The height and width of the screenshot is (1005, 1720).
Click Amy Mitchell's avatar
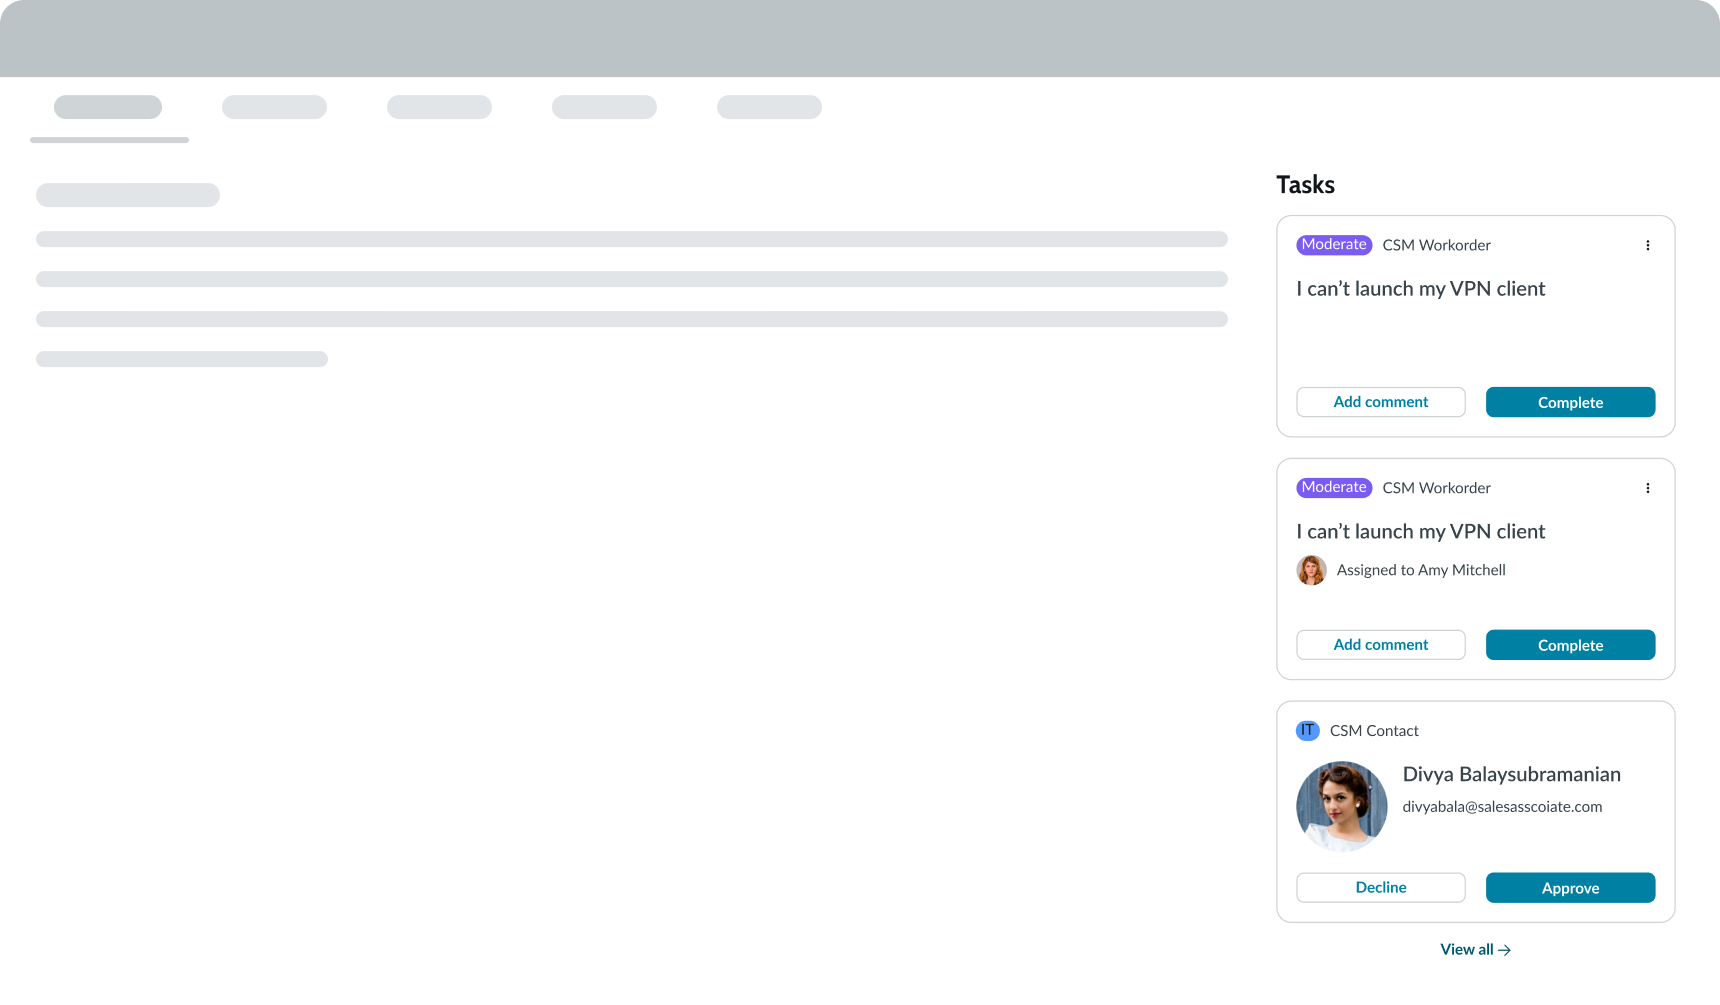click(x=1311, y=570)
